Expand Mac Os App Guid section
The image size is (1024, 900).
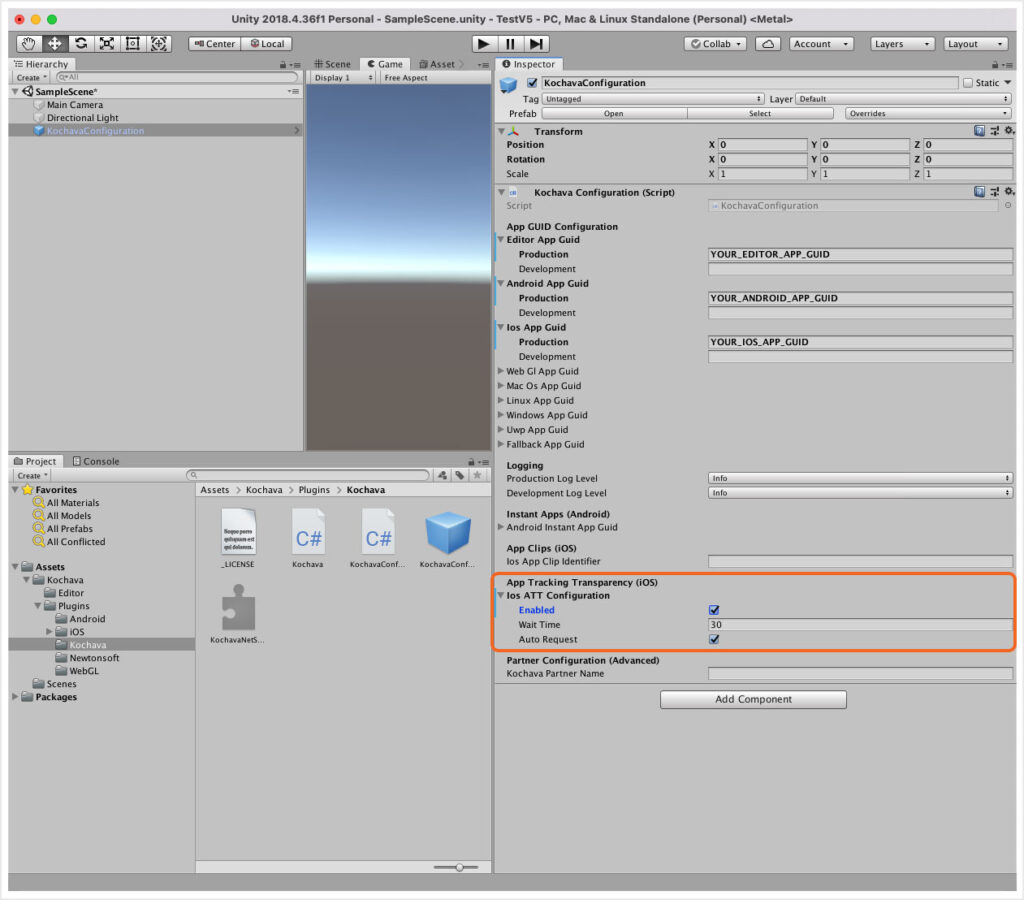501,385
